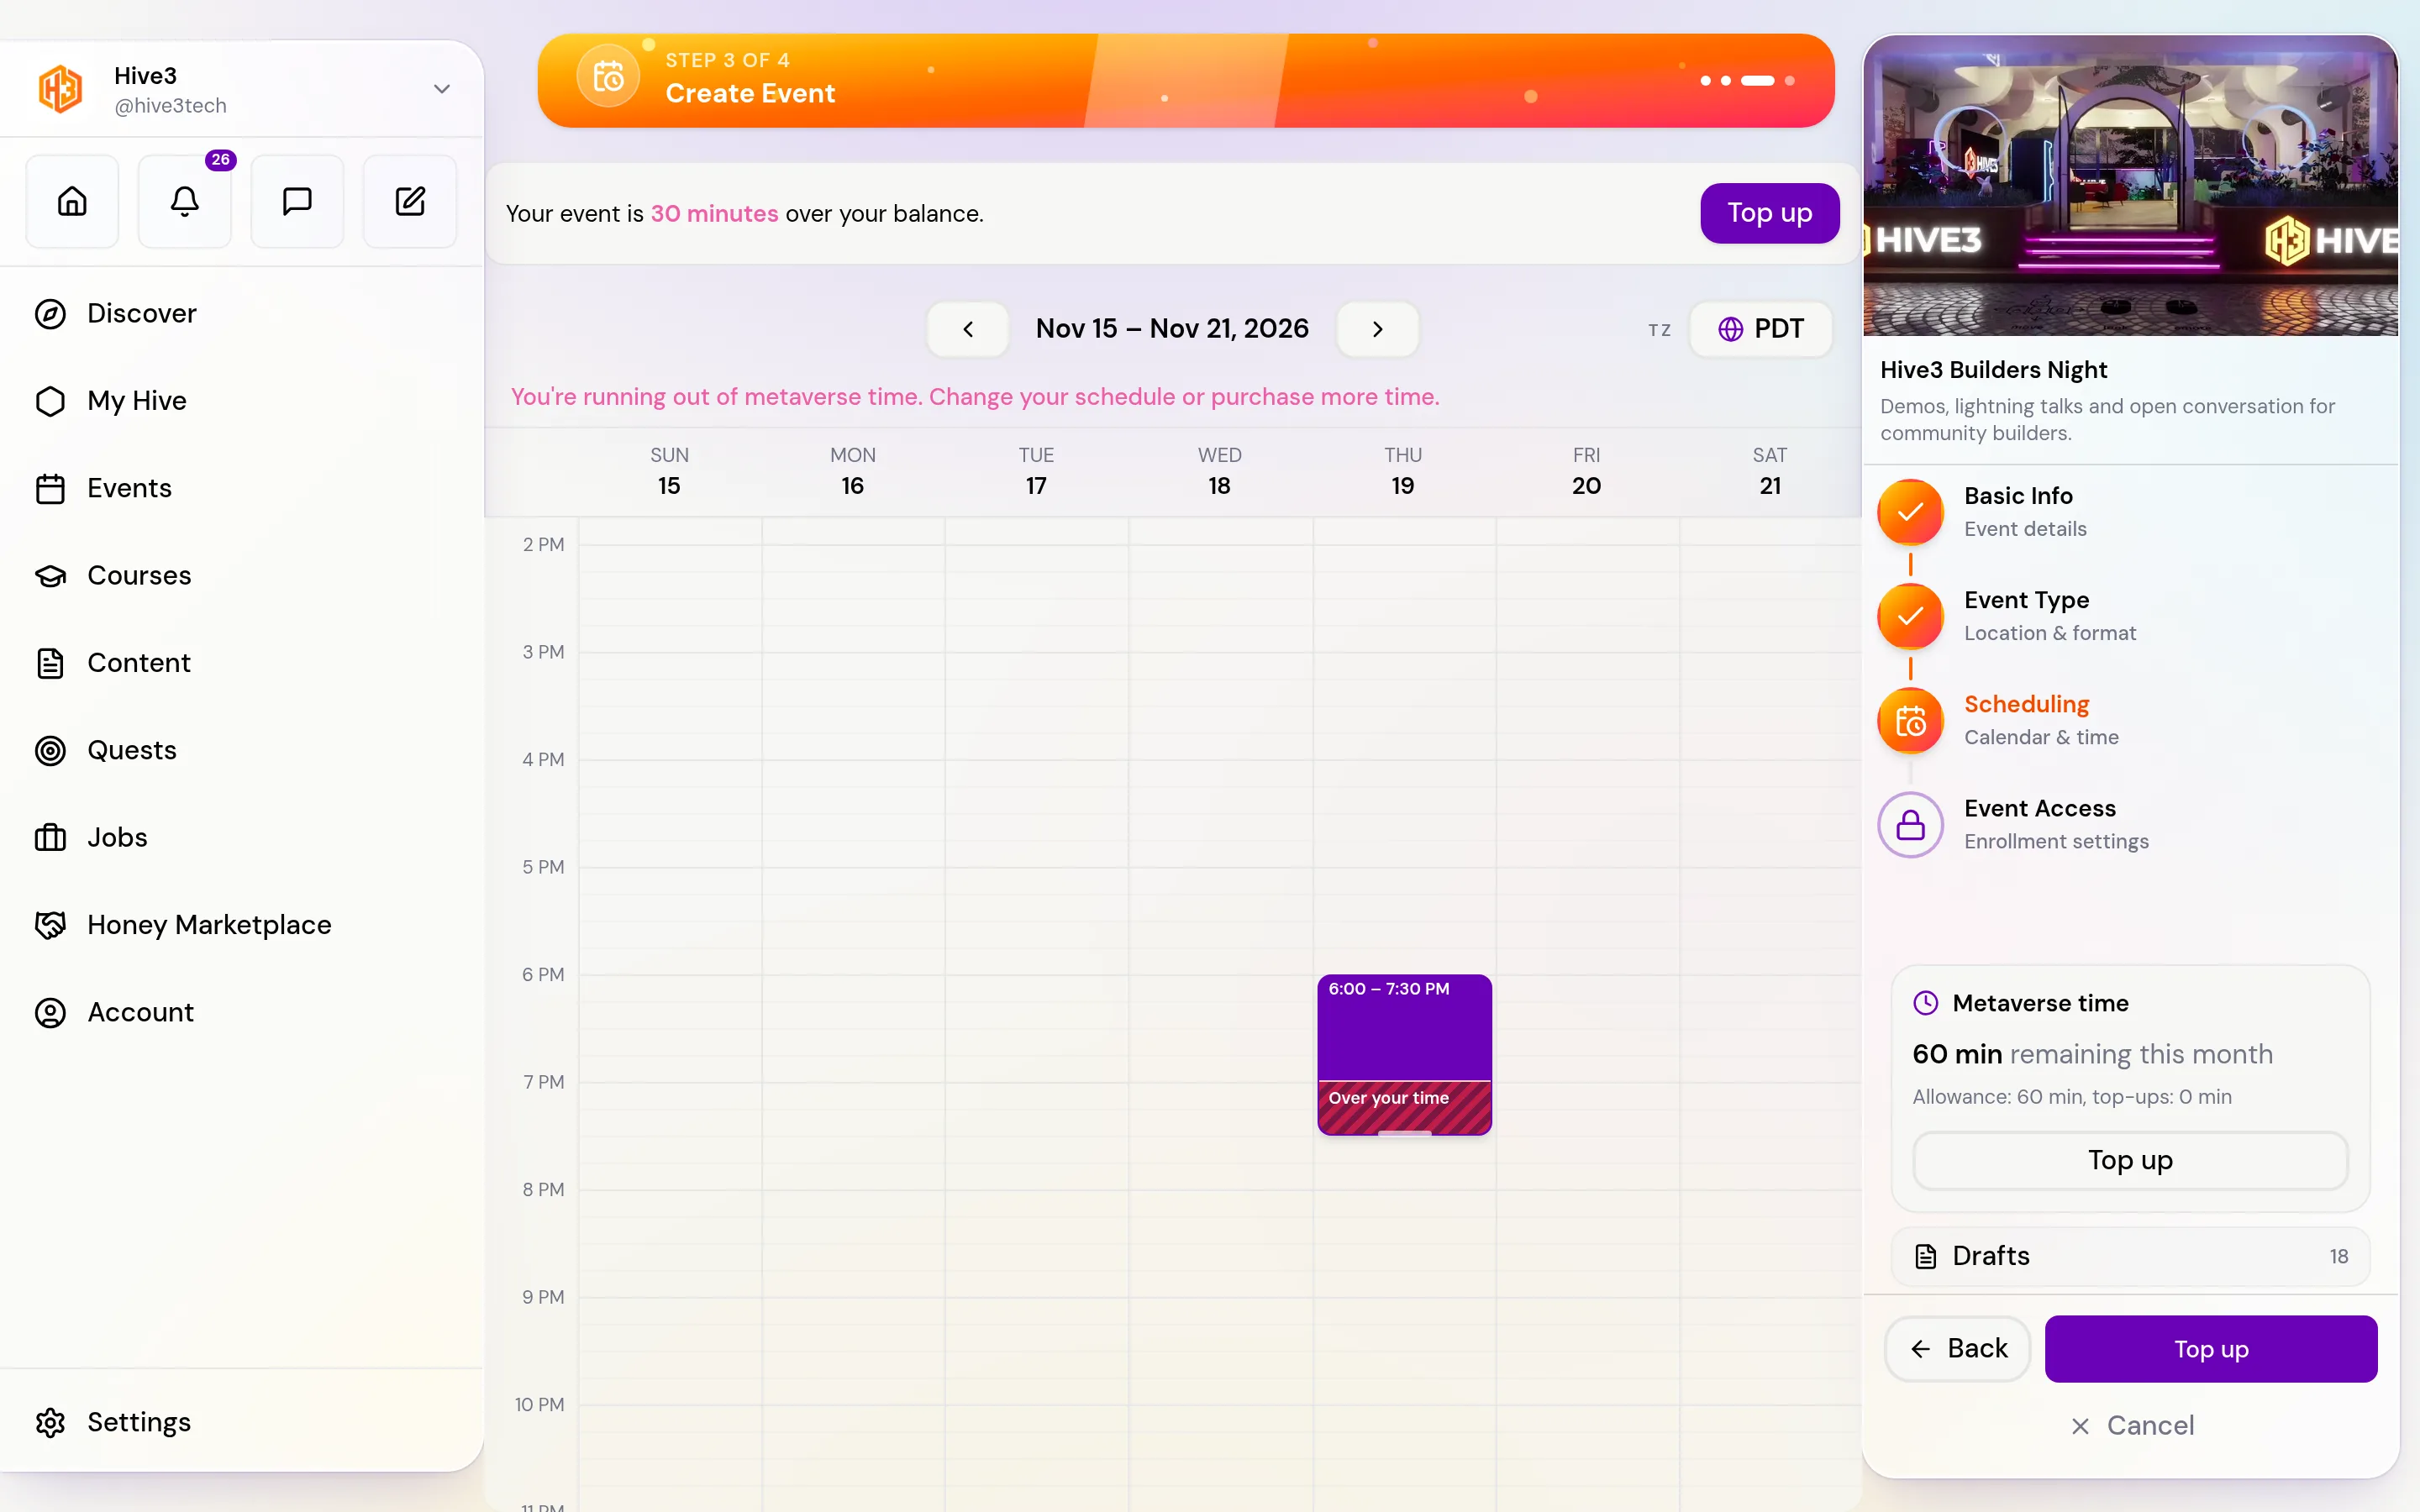Screen dimensions: 2420x1512
Task: Click the Create Event banner calendar icon
Action: click(x=608, y=76)
